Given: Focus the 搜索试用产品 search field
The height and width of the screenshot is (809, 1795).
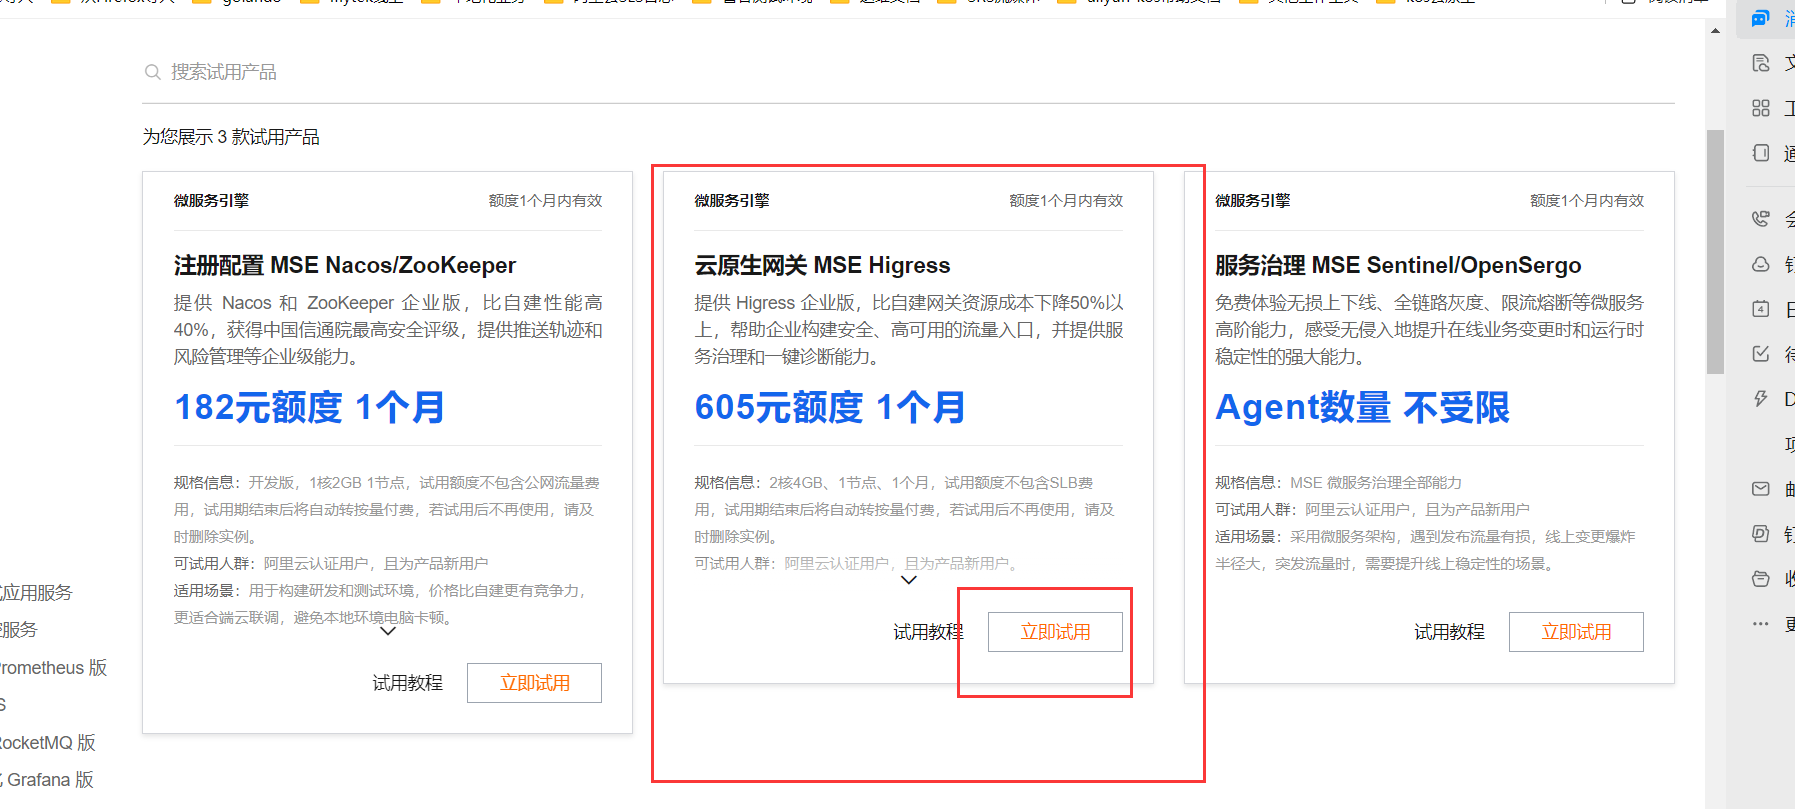Looking at the screenshot, I should 908,72.
